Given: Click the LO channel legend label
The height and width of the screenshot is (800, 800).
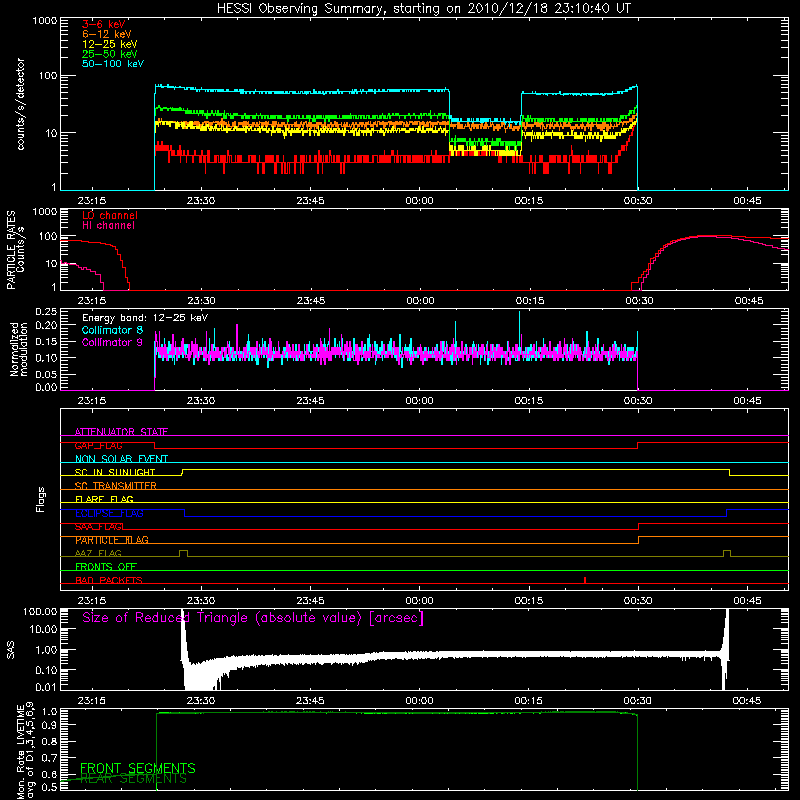Looking at the screenshot, I should [110, 215].
